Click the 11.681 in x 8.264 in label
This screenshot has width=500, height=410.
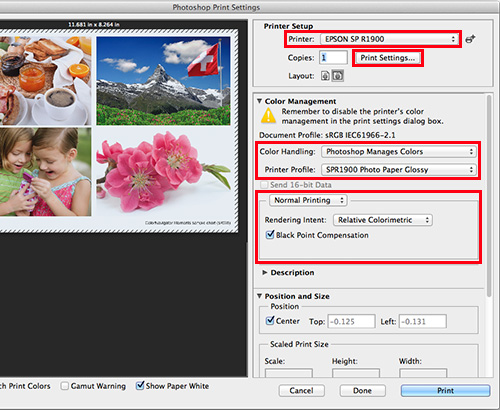click(x=94, y=25)
